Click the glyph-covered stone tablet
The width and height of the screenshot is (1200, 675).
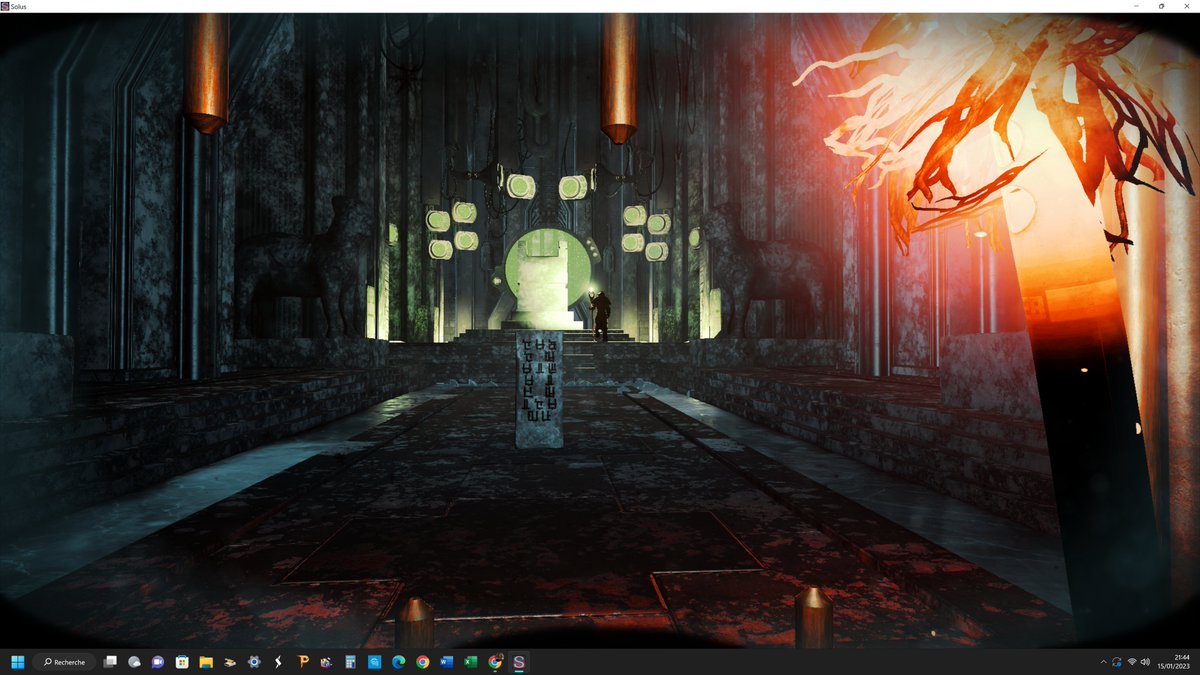pos(538,389)
